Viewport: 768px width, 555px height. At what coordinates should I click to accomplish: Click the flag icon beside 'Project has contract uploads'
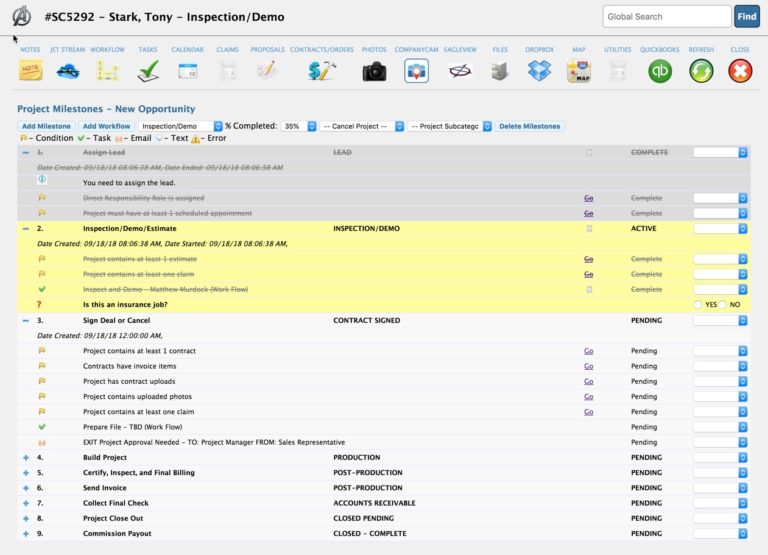42,381
